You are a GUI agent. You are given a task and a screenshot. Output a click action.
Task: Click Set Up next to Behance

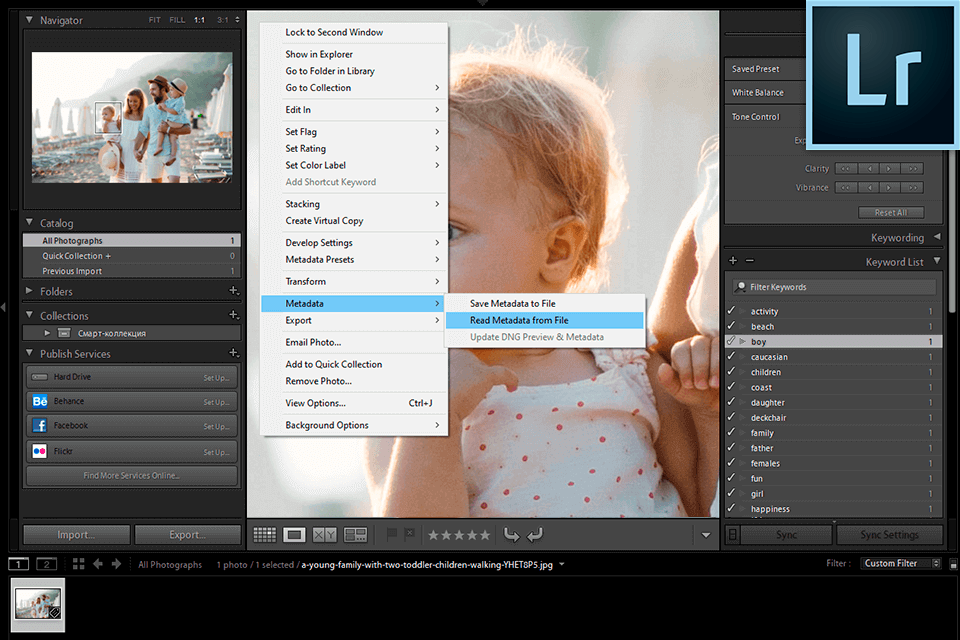[x=217, y=402]
